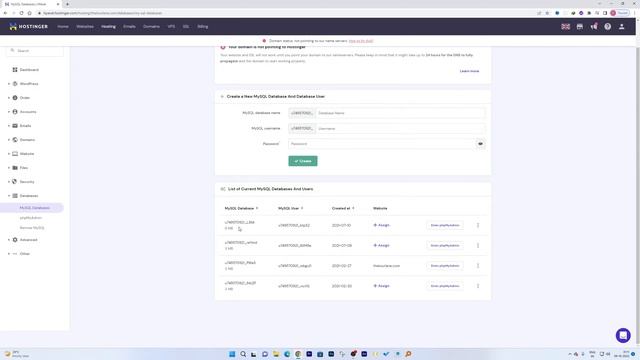This screenshot has height=360, width=640.
Task: Open kebab menu for topmost database row
Action: [x=478, y=225]
